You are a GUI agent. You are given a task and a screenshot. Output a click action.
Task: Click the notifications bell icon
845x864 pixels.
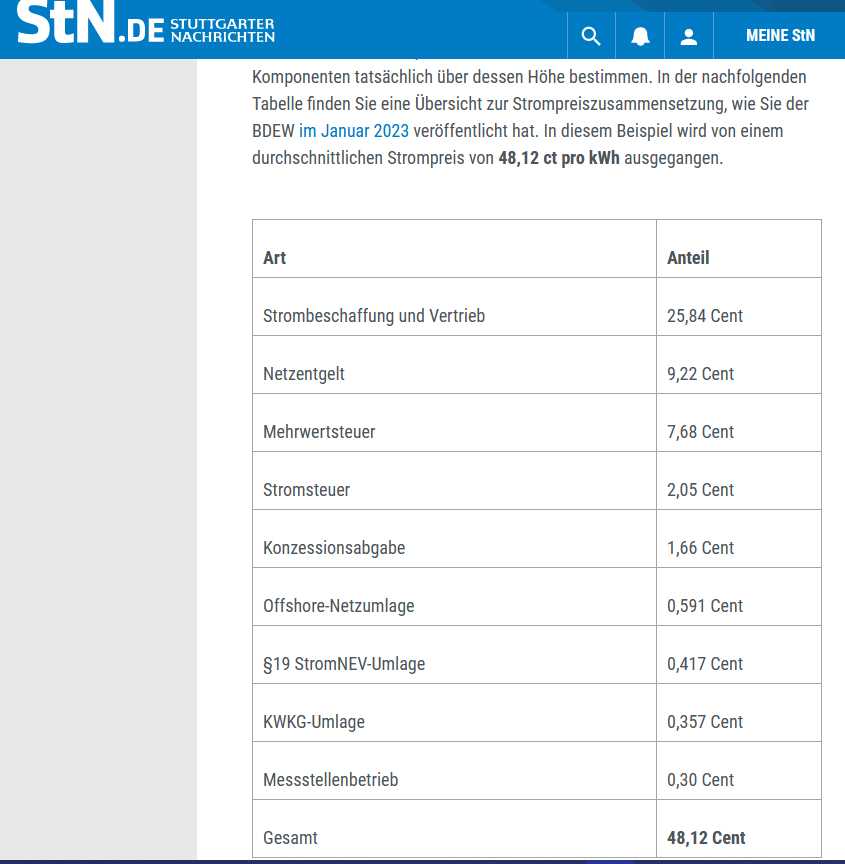(x=640, y=36)
